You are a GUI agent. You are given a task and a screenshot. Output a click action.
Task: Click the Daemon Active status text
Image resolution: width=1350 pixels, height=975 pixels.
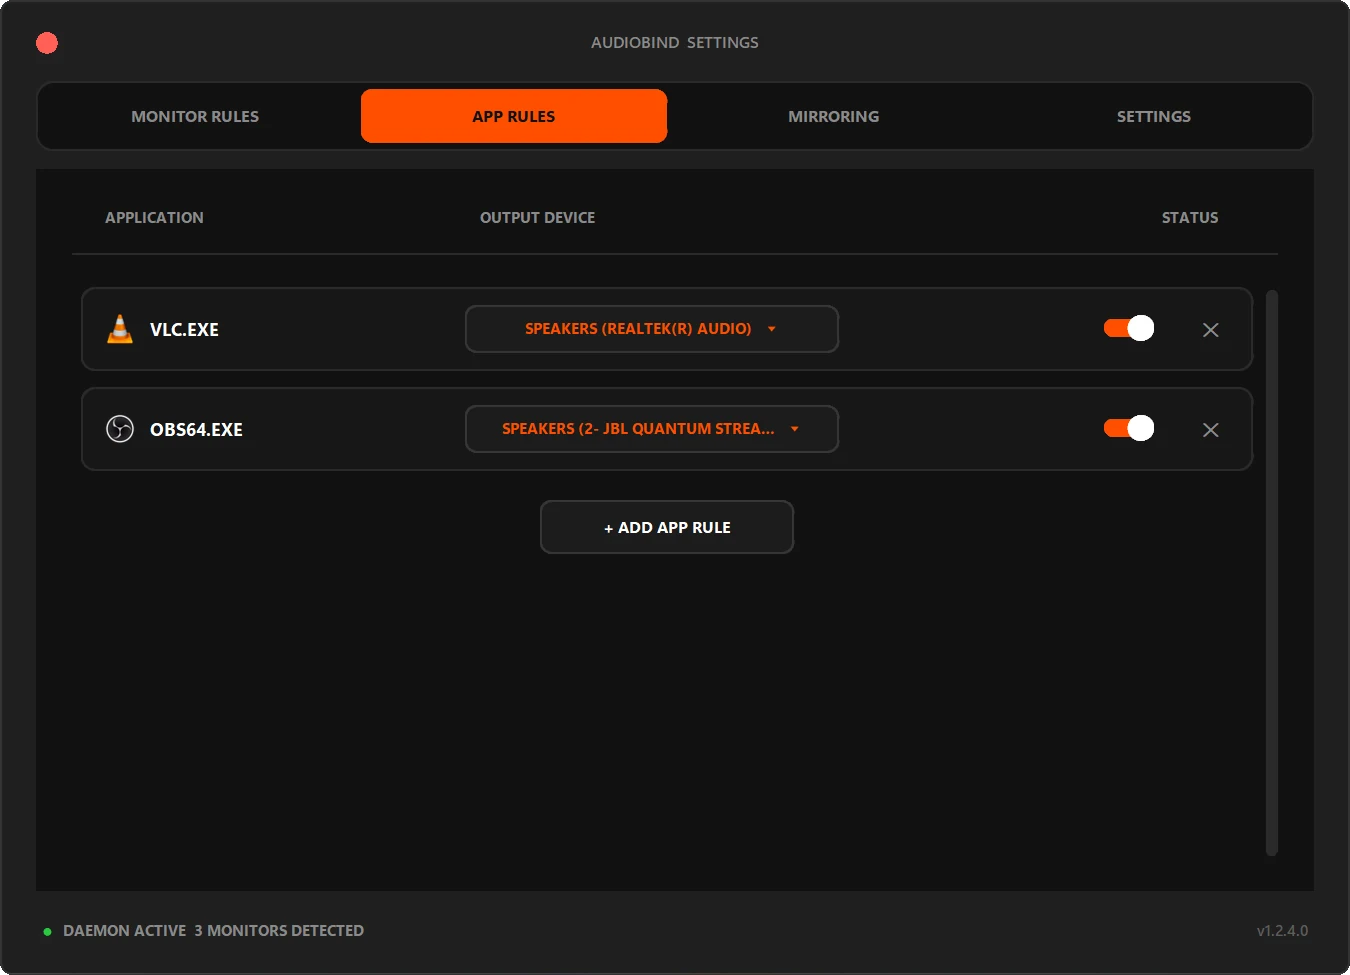pyautogui.click(x=124, y=930)
